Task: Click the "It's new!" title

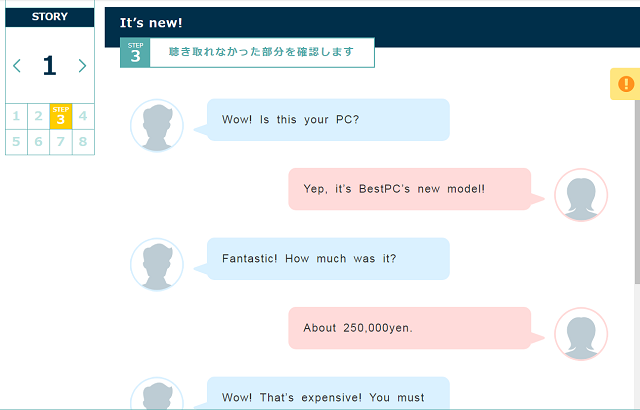Action: [x=151, y=23]
